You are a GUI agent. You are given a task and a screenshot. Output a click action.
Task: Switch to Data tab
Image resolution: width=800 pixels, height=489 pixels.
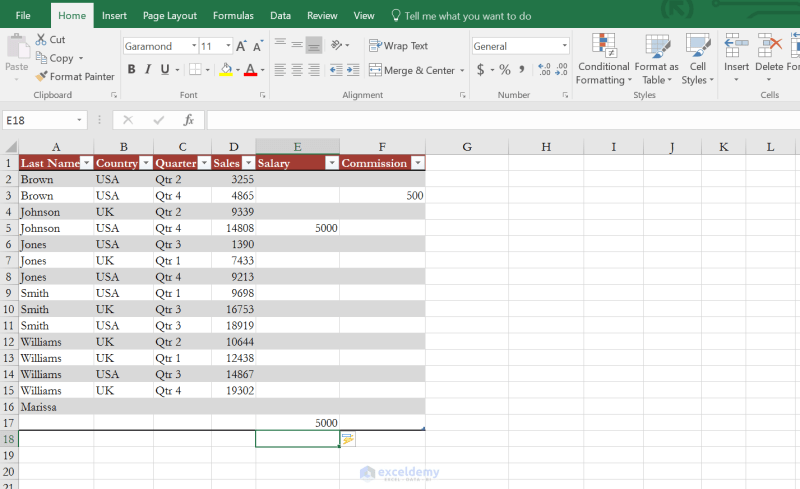pos(280,15)
